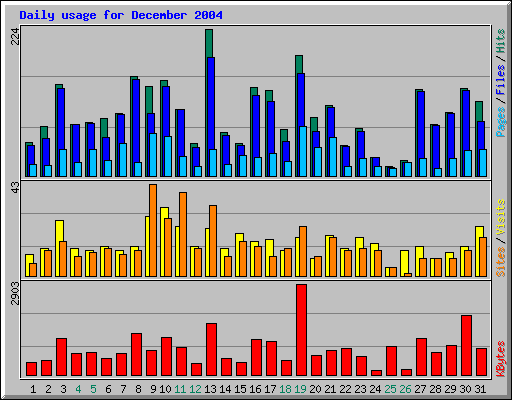Select the red KBytes bar for day 13
Viewport: 512px width, 400px height.
point(211,350)
